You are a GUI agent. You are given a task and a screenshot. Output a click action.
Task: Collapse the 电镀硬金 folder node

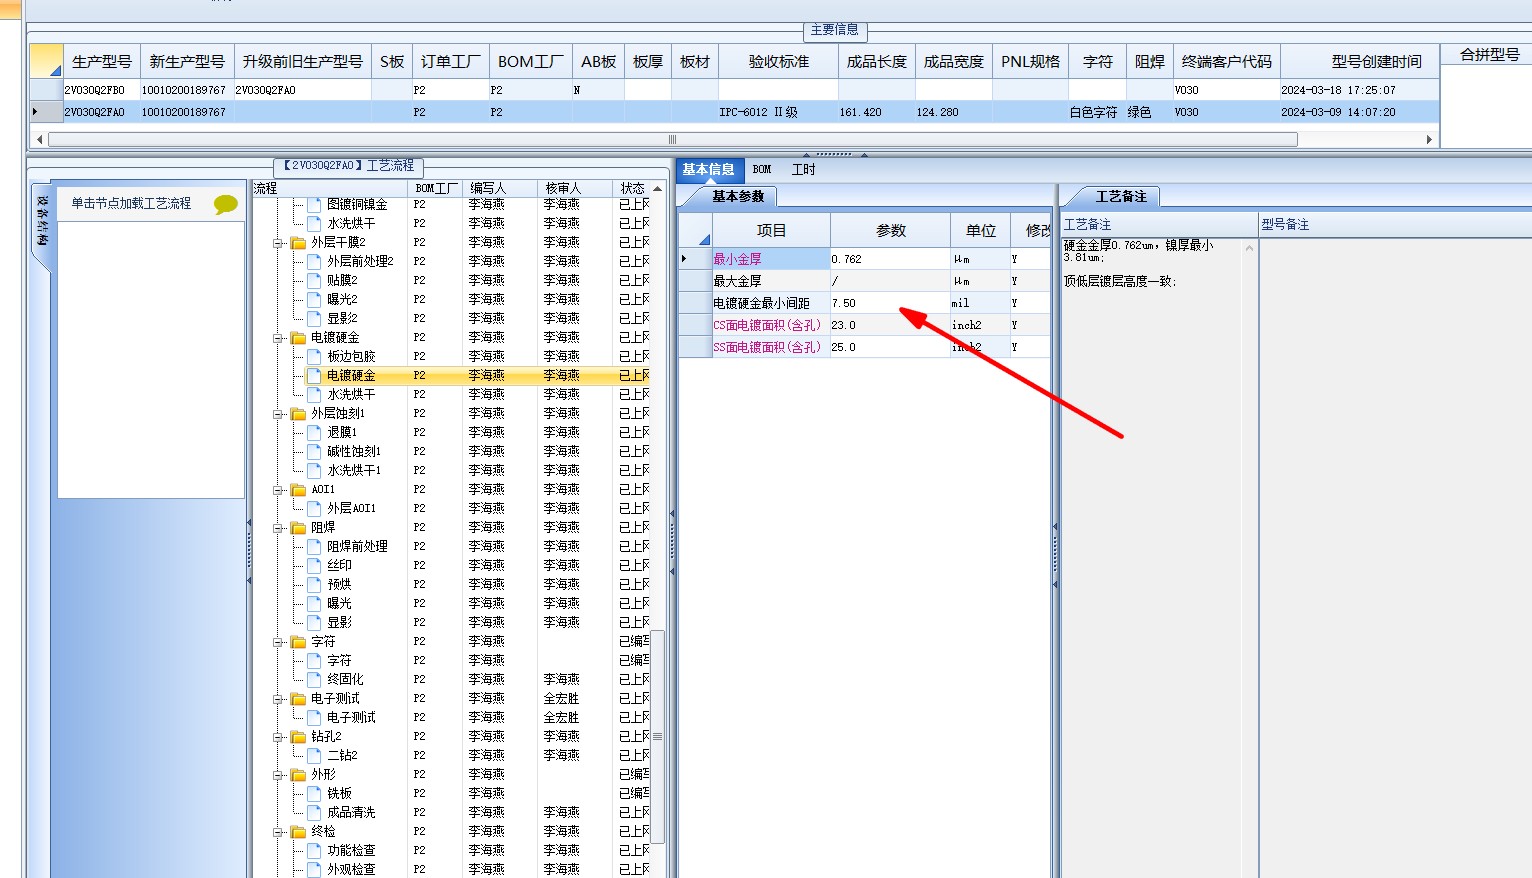279,338
